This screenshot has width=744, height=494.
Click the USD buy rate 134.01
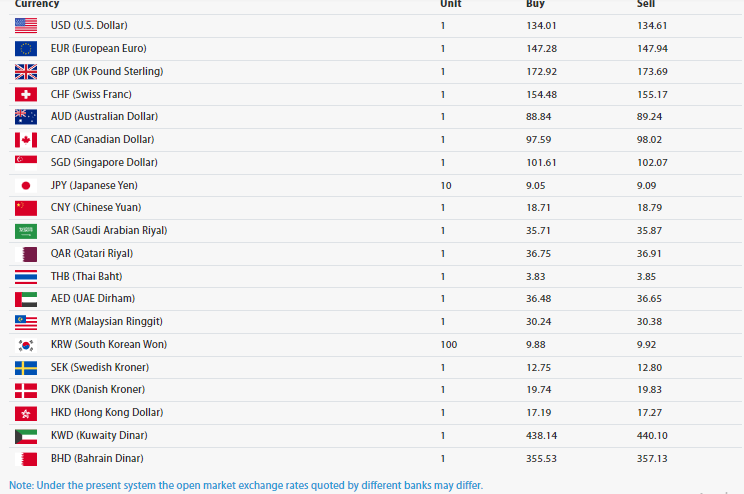(540, 25)
